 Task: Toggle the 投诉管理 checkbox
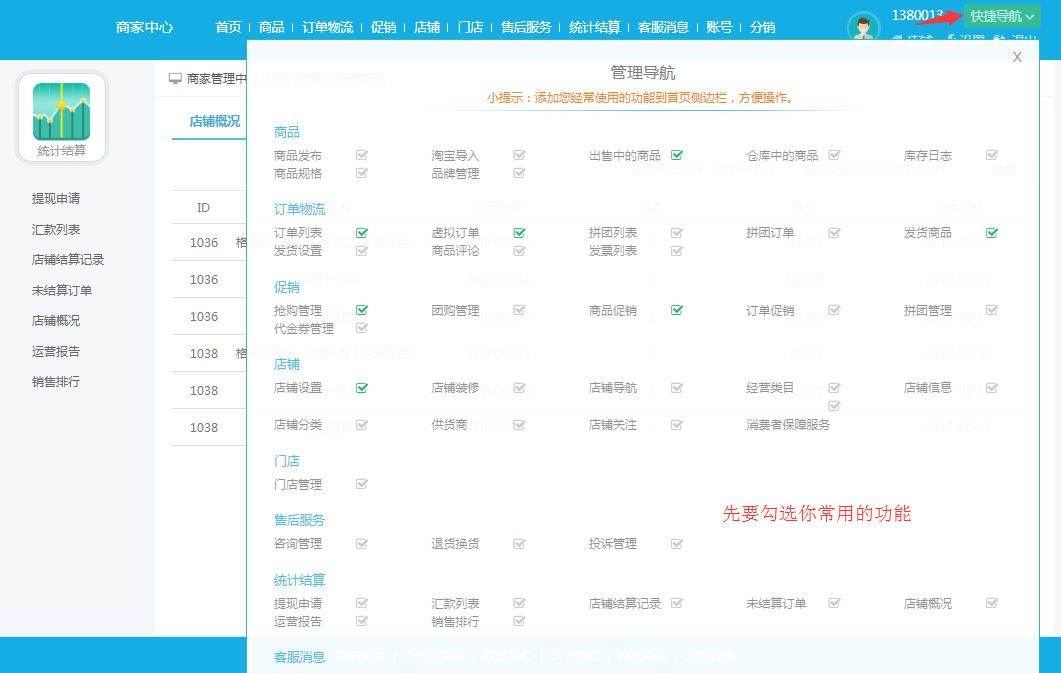[677, 544]
